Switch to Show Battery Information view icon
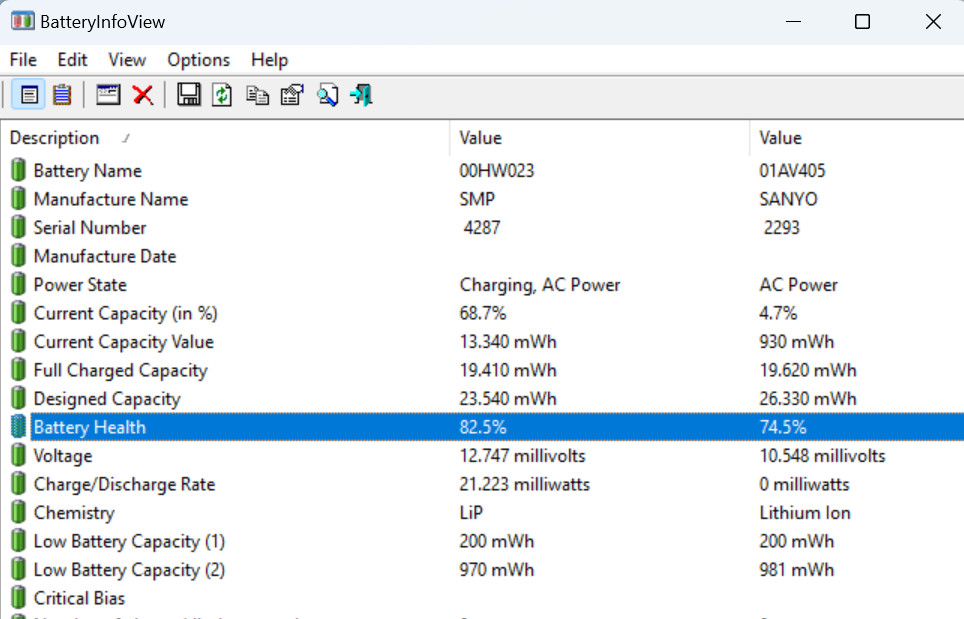Screen dimensions: 964x619 [29, 95]
